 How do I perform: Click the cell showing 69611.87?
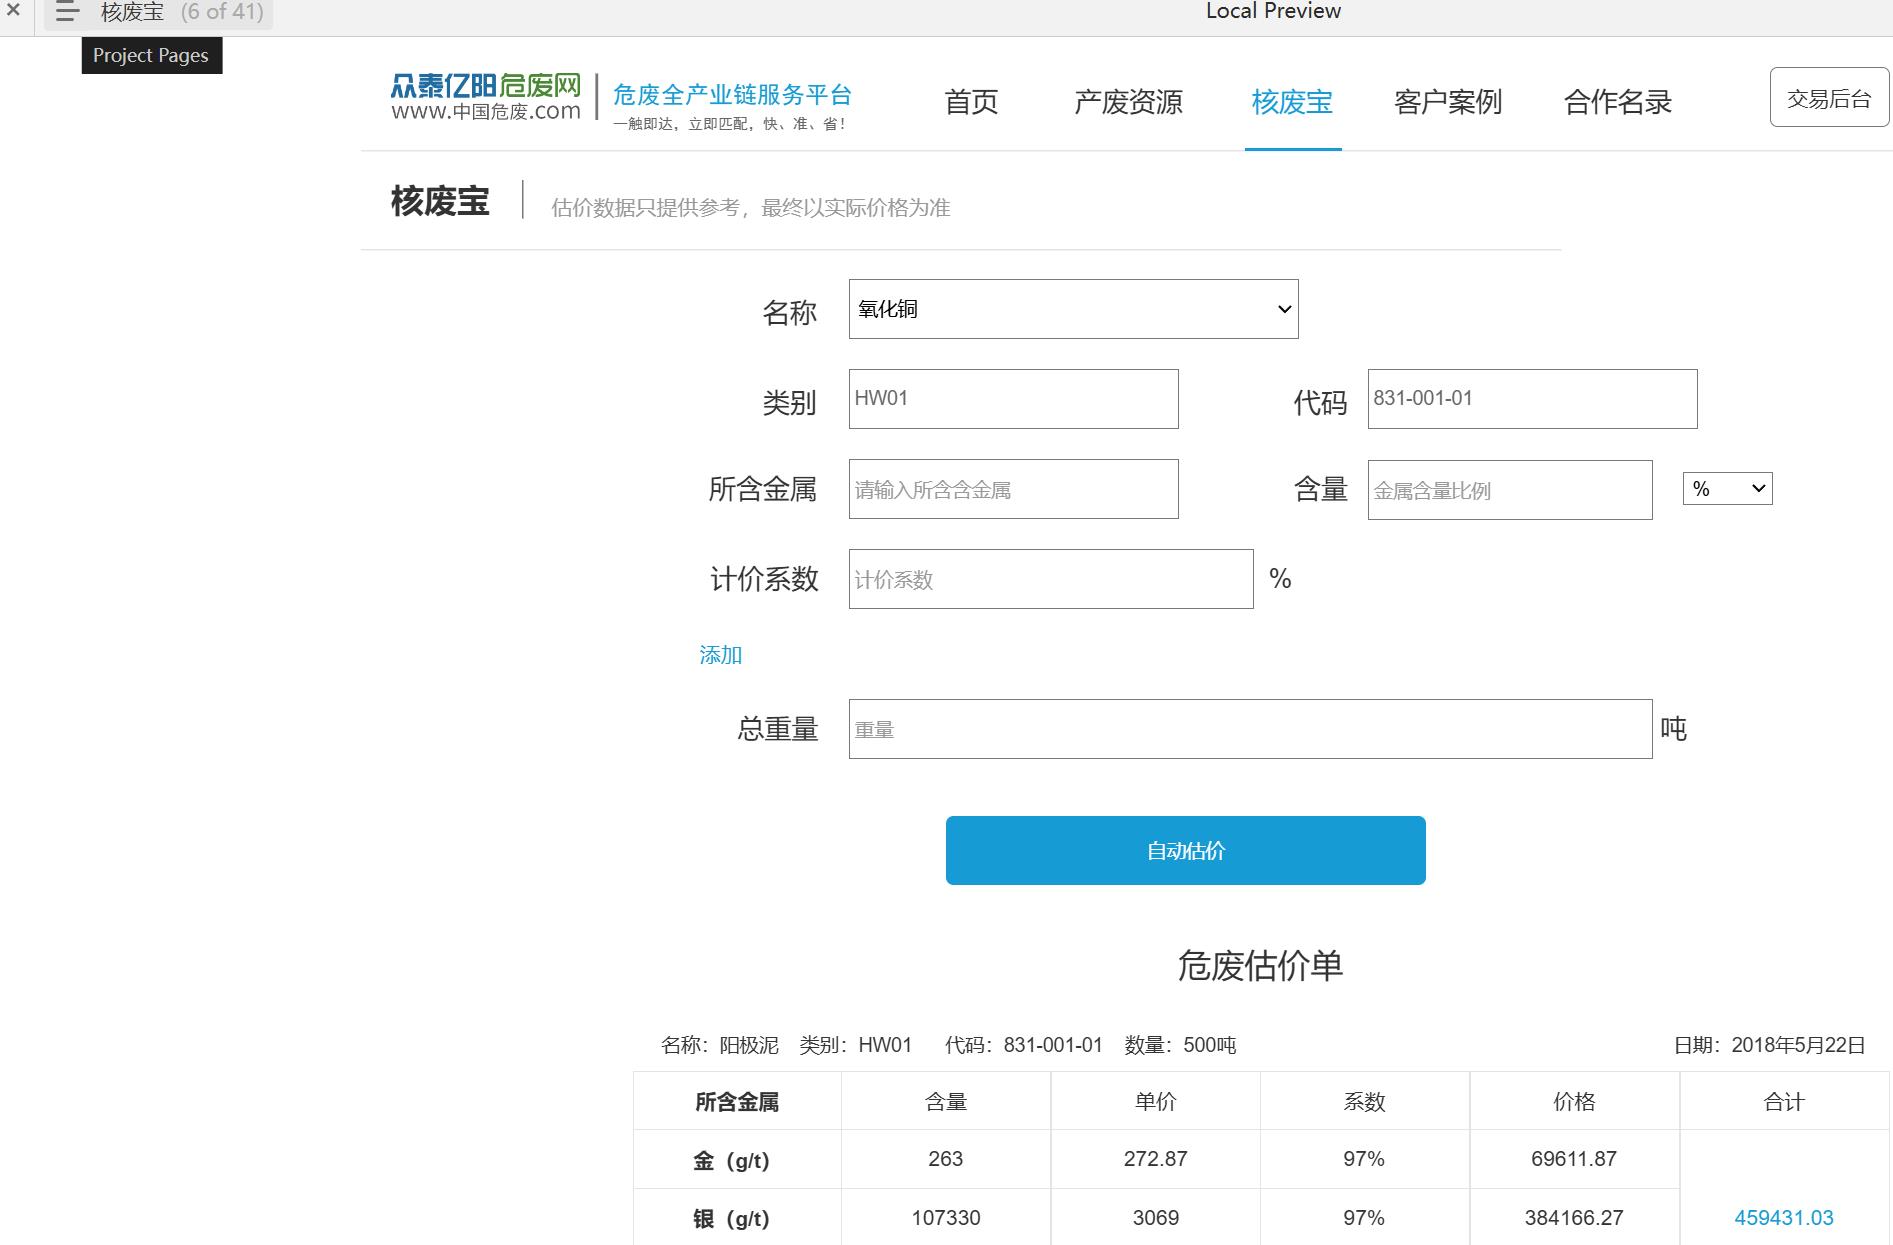pos(1574,1159)
